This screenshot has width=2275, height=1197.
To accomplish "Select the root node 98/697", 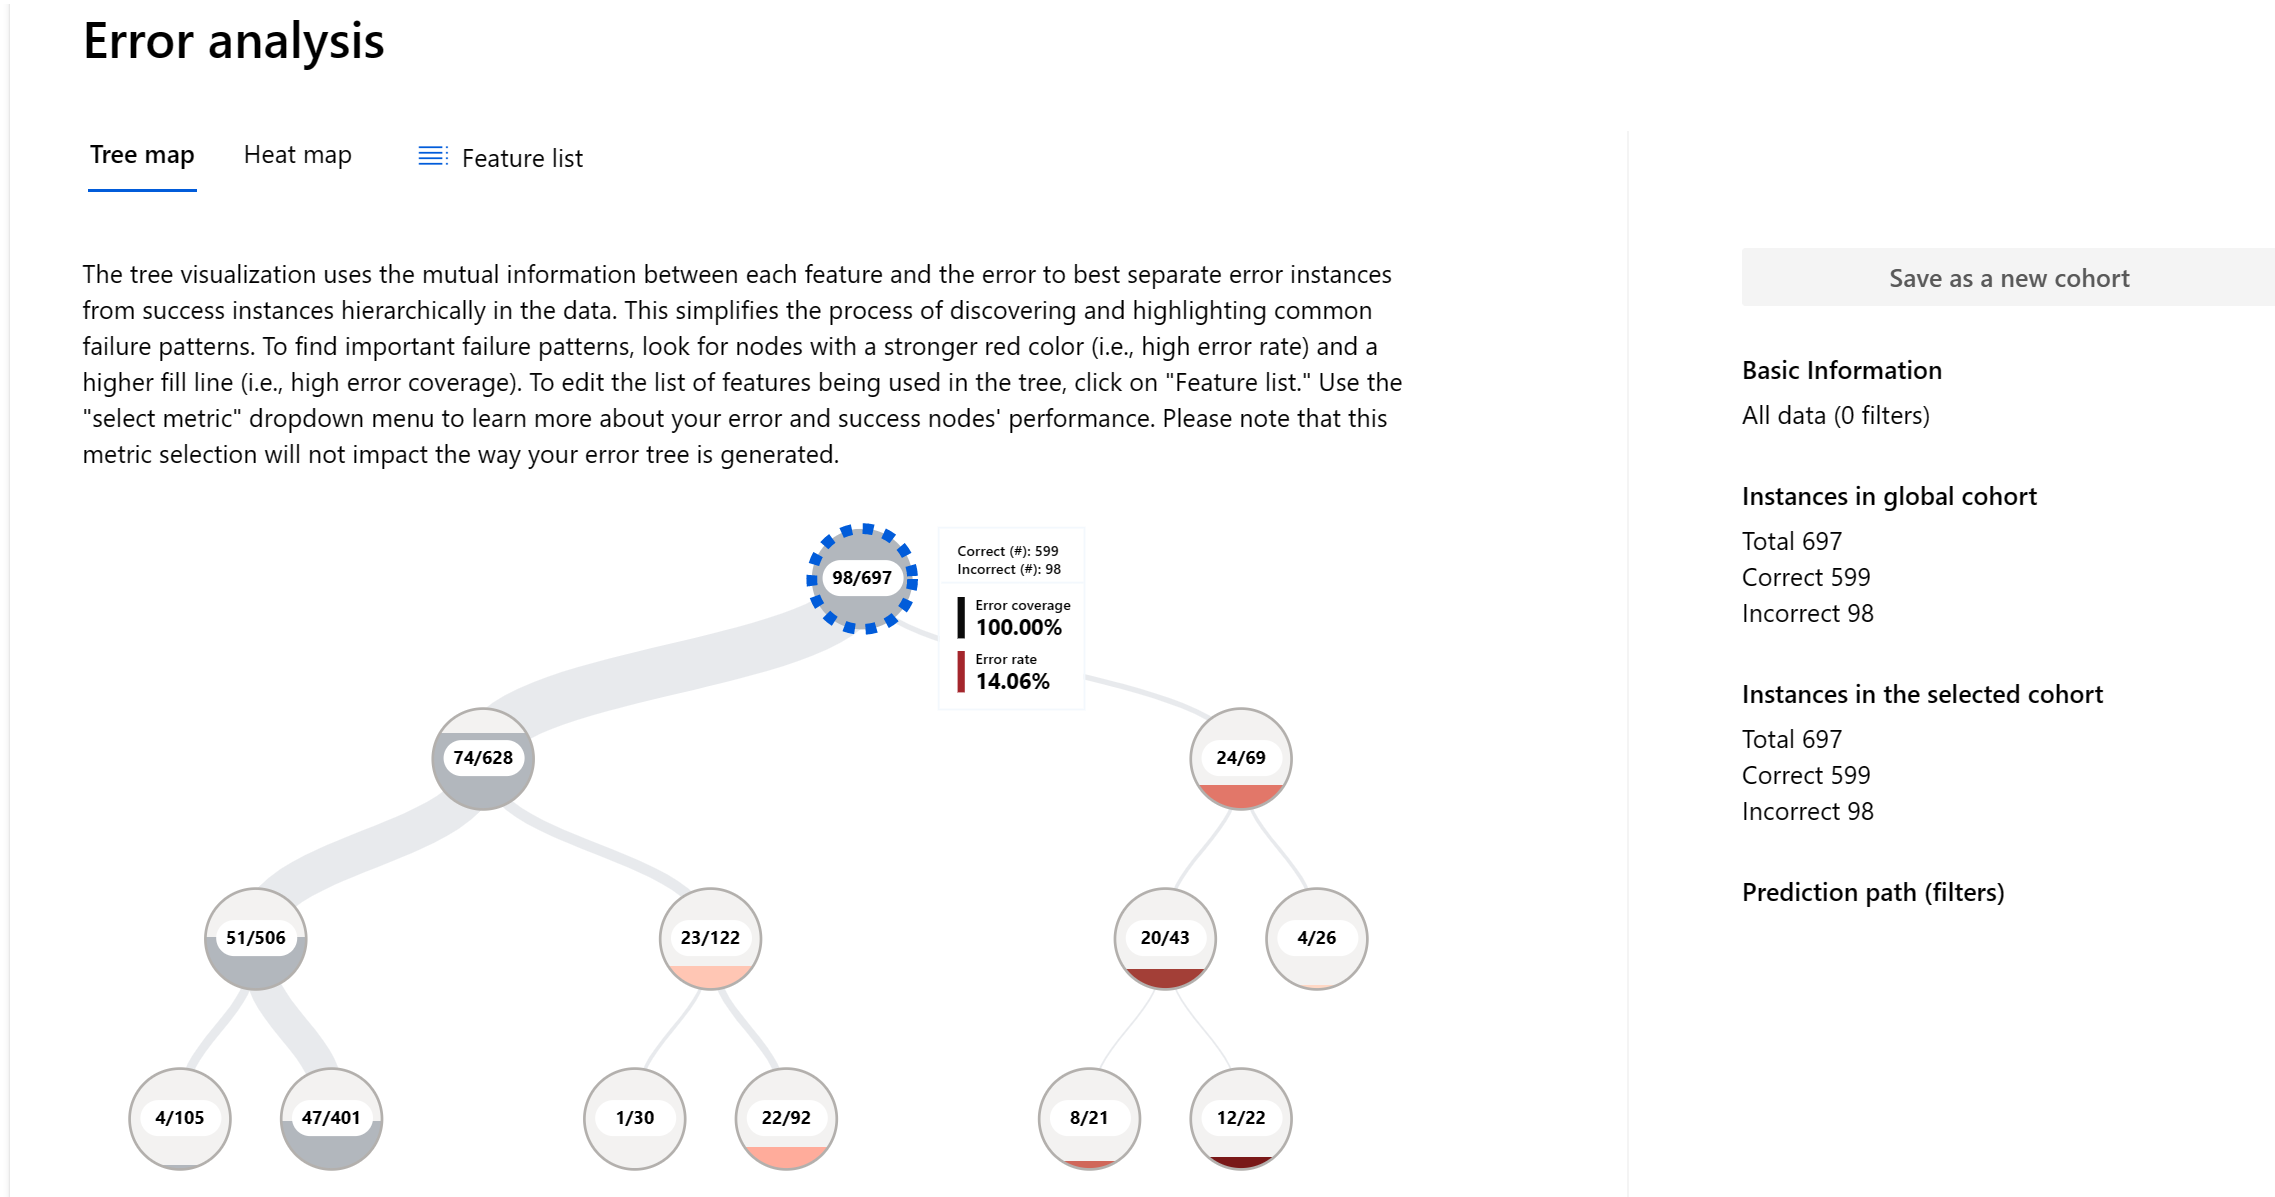I will (856, 577).
